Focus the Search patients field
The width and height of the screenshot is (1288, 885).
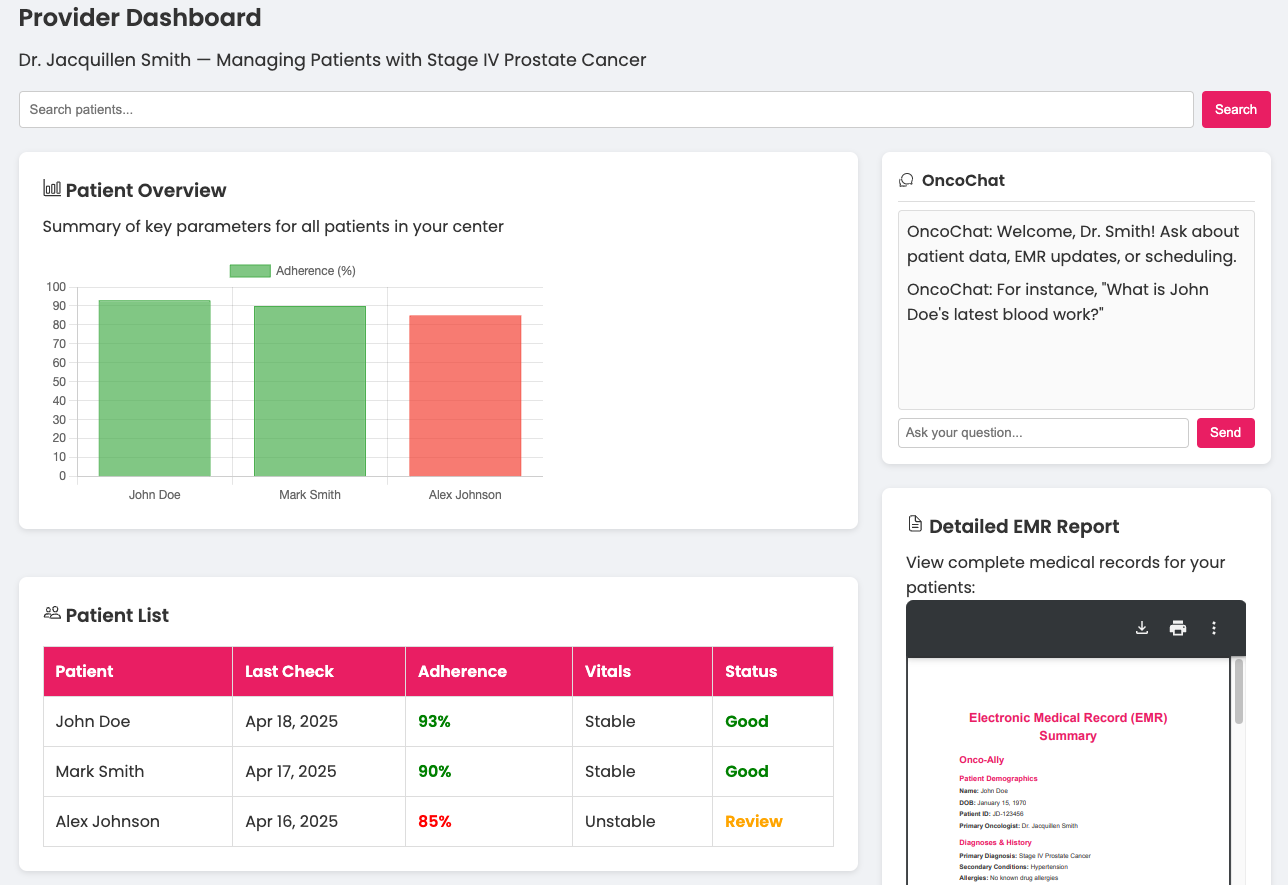[606, 109]
